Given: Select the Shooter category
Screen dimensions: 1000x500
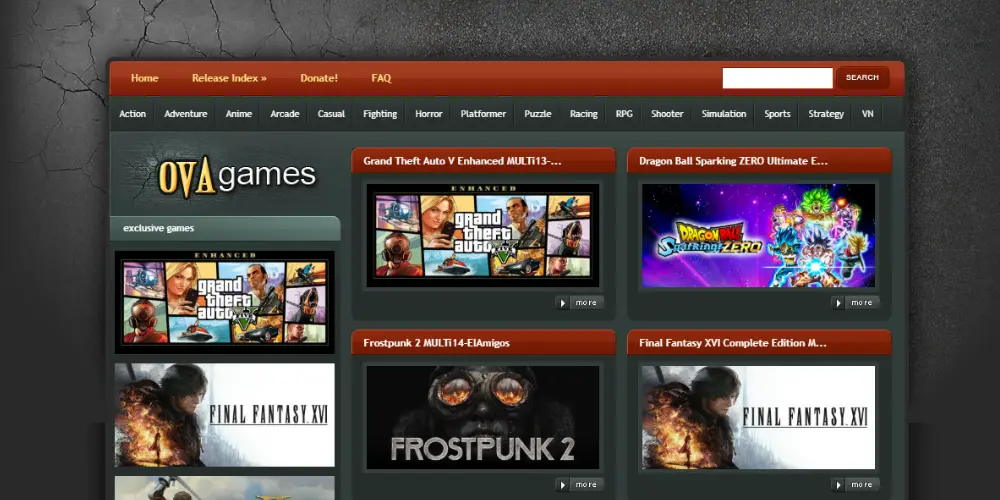Looking at the screenshot, I should (x=667, y=114).
